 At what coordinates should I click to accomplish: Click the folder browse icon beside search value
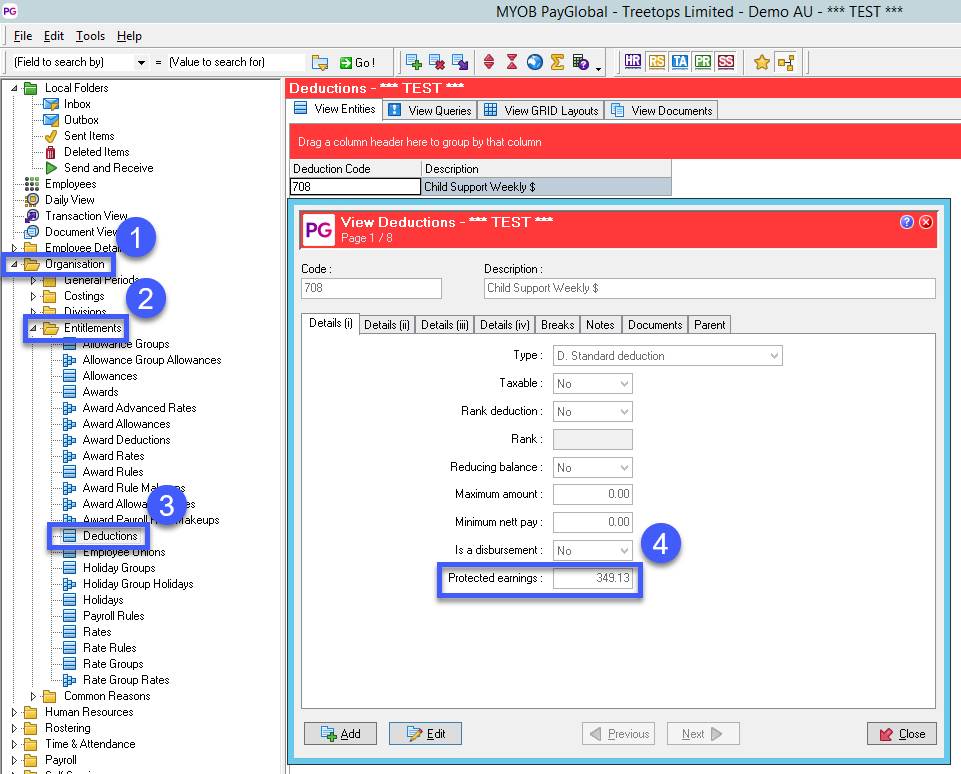click(x=320, y=63)
